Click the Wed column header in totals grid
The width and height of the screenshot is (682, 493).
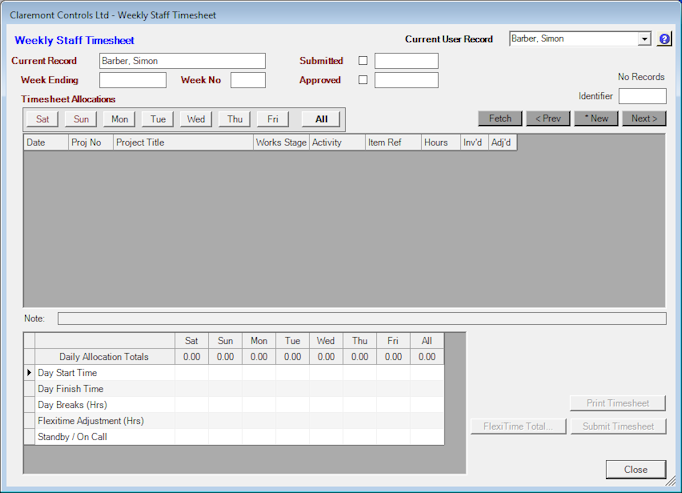coord(326,341)
